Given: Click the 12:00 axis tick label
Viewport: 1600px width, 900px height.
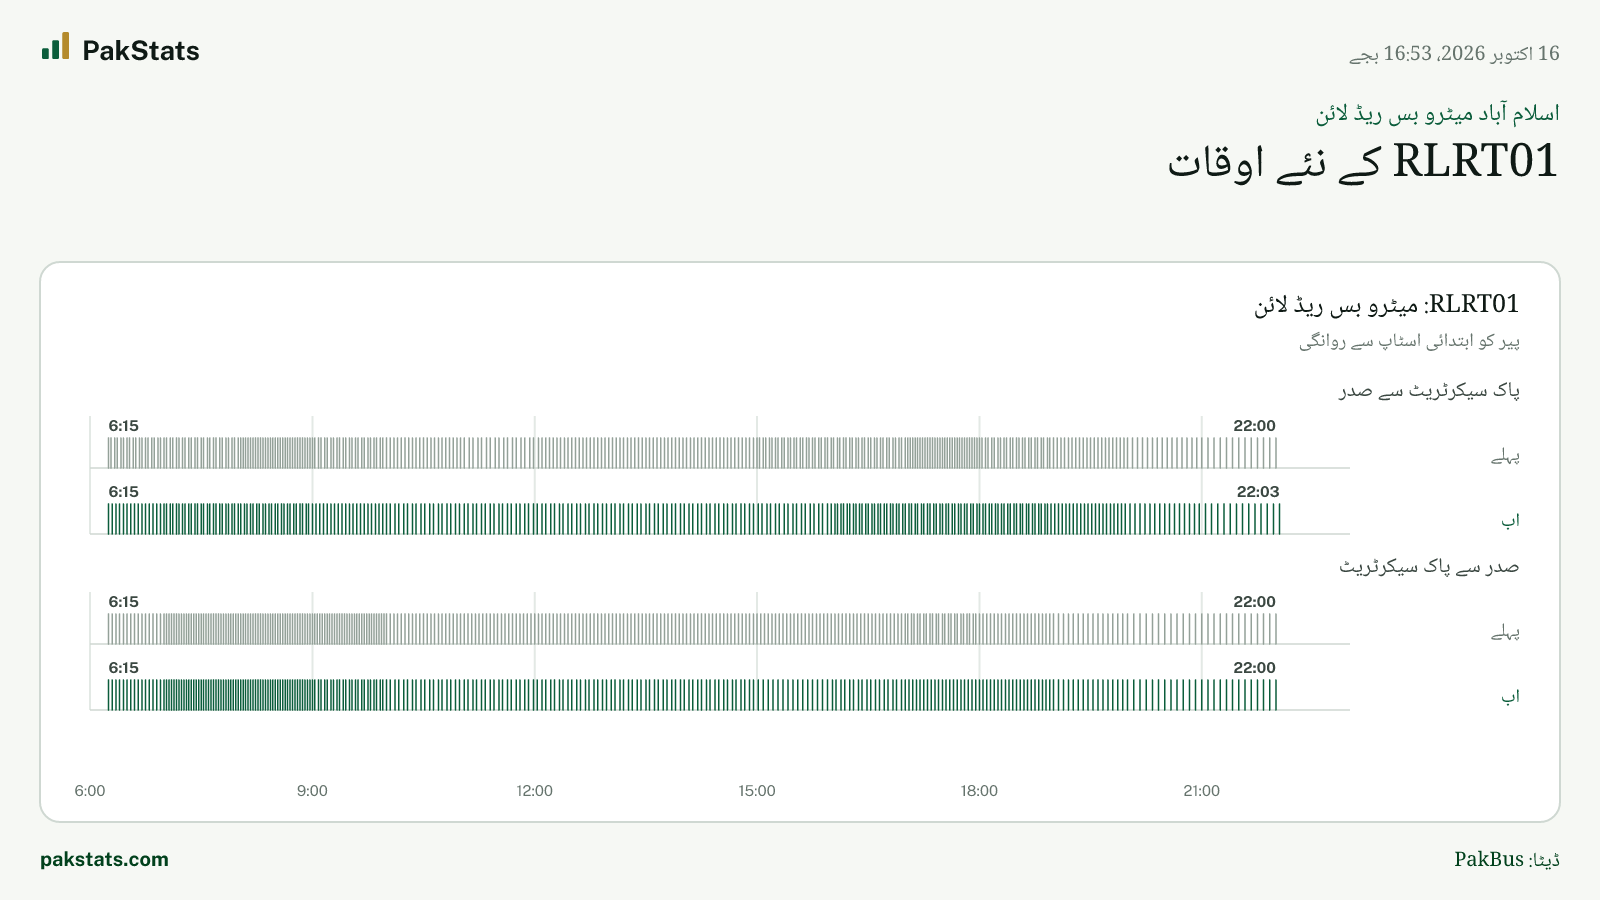Looking at the screenshot, I should click(x=534, y=790).
